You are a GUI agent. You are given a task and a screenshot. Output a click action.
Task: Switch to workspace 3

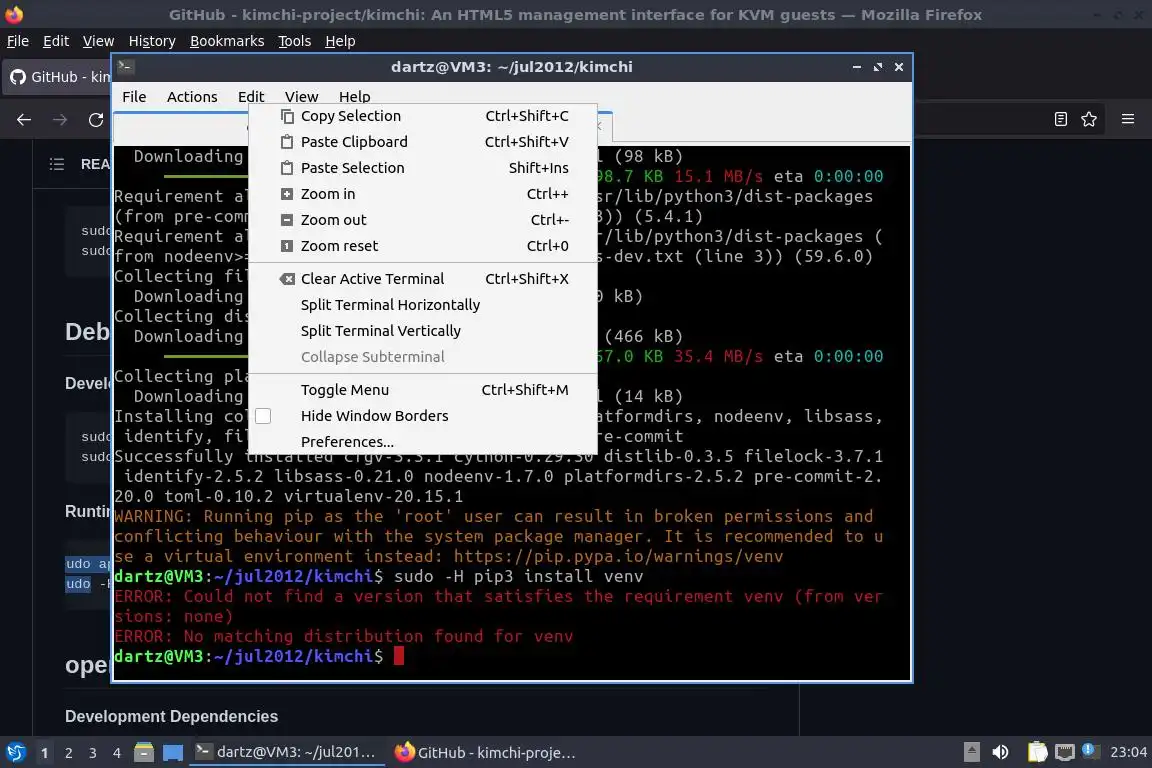point(93,753)
